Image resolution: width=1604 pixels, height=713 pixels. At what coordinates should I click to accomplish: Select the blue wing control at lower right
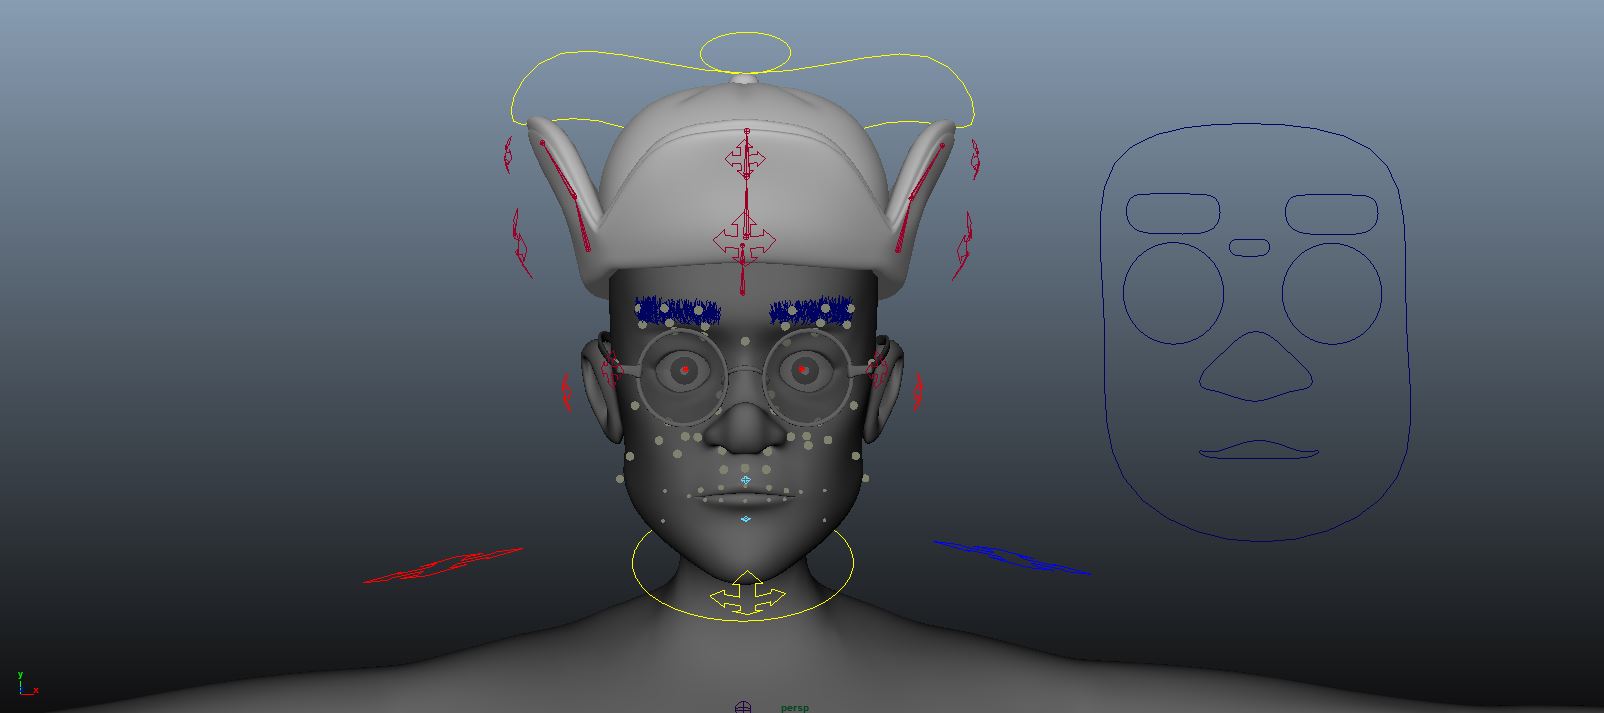1012,557
